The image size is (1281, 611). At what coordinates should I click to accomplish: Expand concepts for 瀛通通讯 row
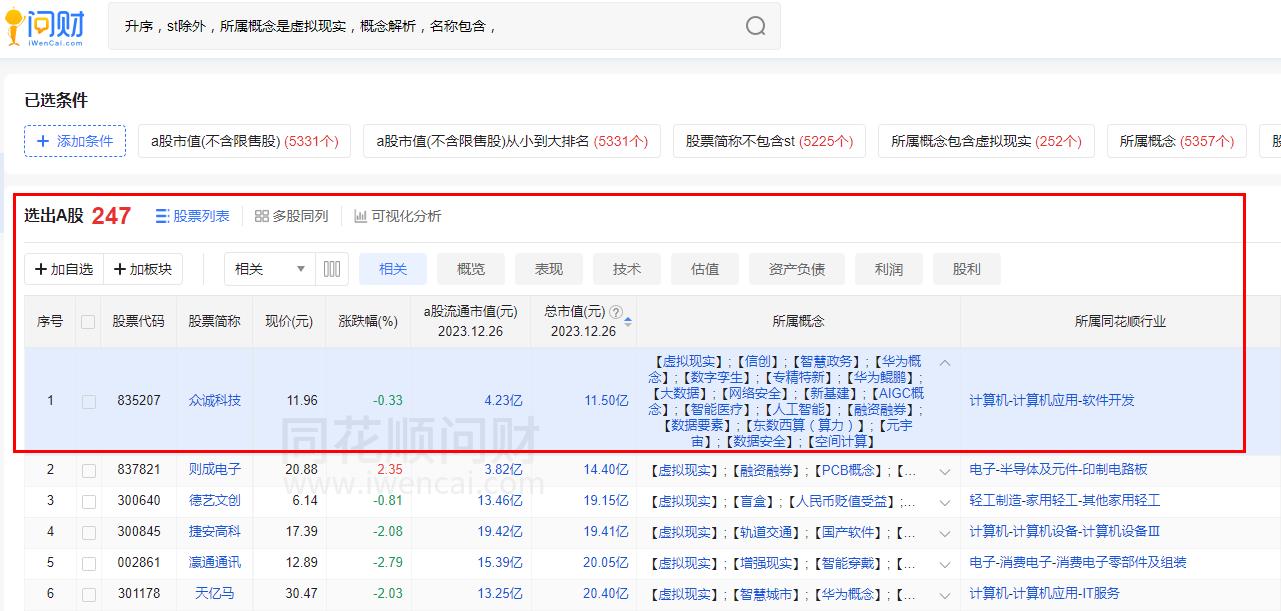coord(944,563)
